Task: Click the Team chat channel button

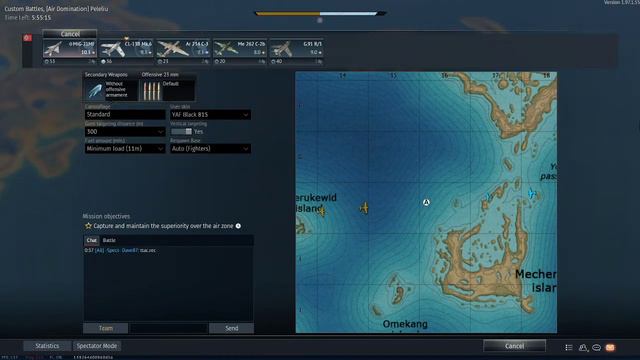Action: 106,328
